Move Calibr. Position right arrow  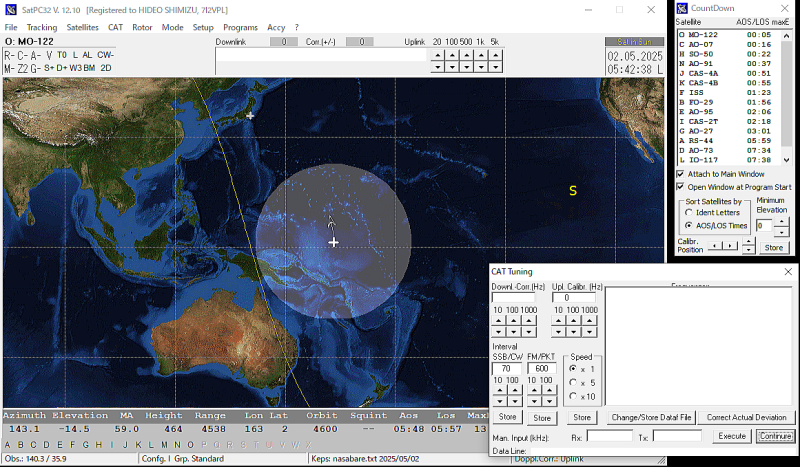[731, 246]
